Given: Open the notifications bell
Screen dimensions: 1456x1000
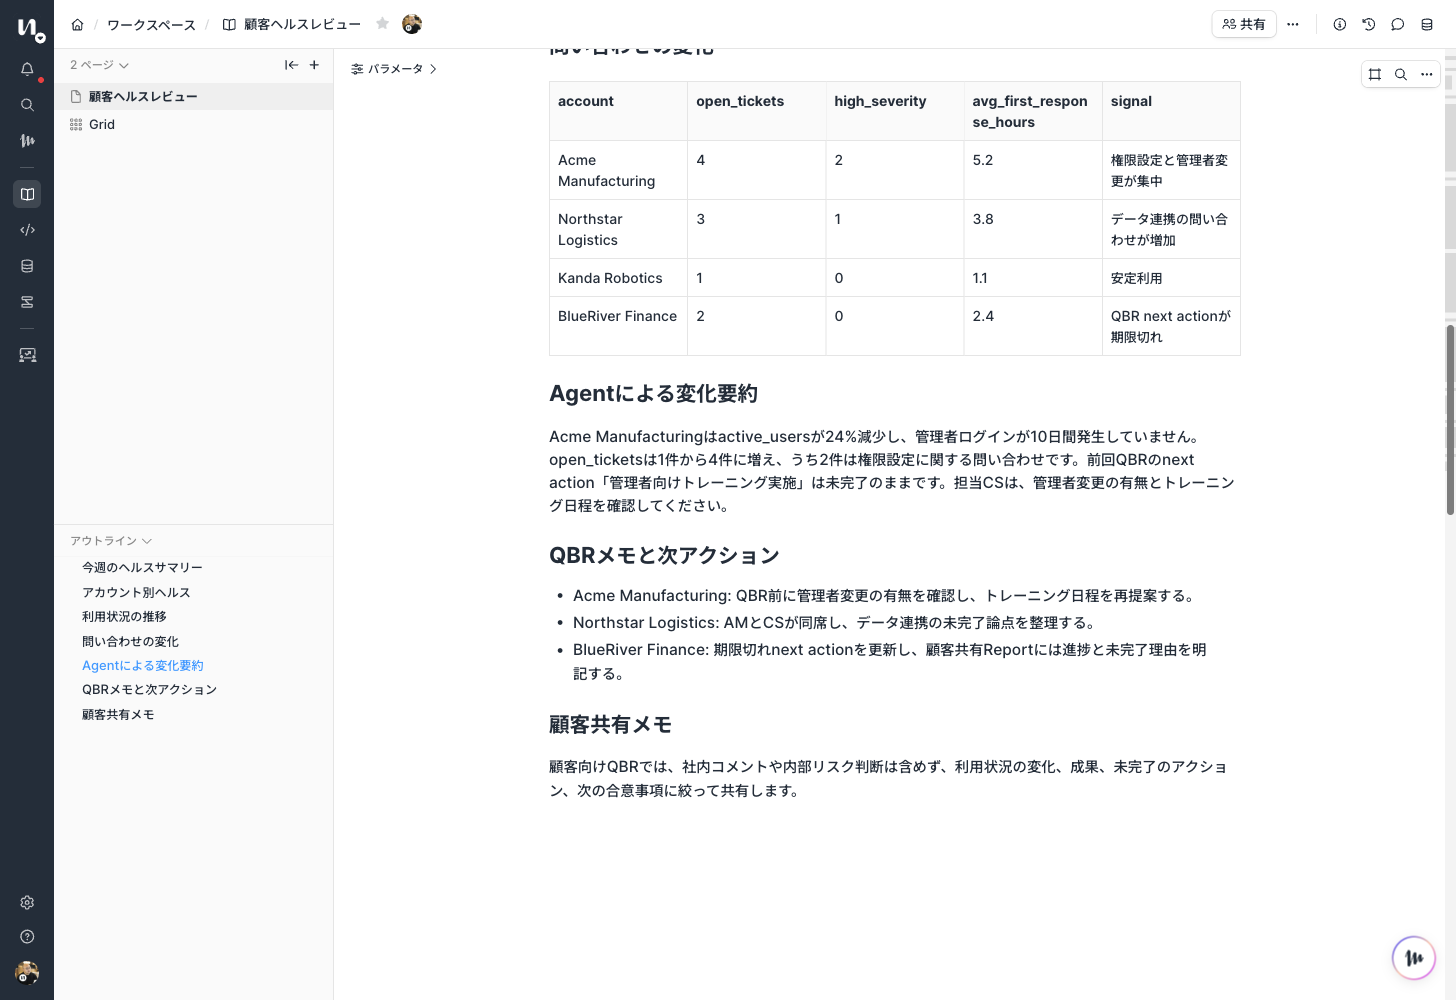Looking at the screenshot, I should point(27,69).
